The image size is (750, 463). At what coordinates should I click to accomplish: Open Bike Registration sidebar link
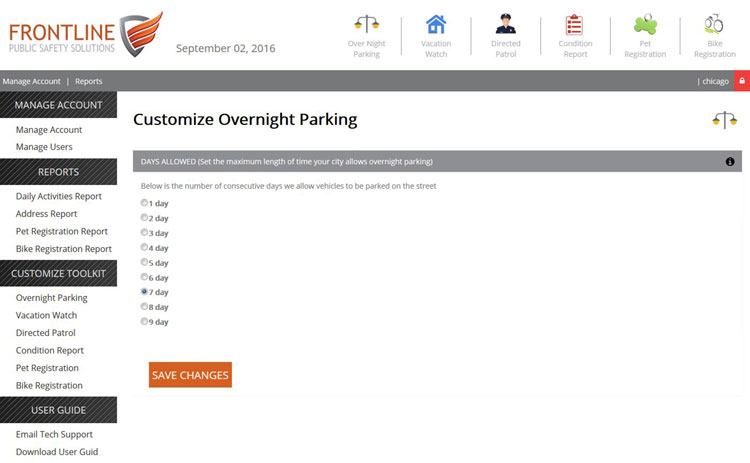coord(49,386)
